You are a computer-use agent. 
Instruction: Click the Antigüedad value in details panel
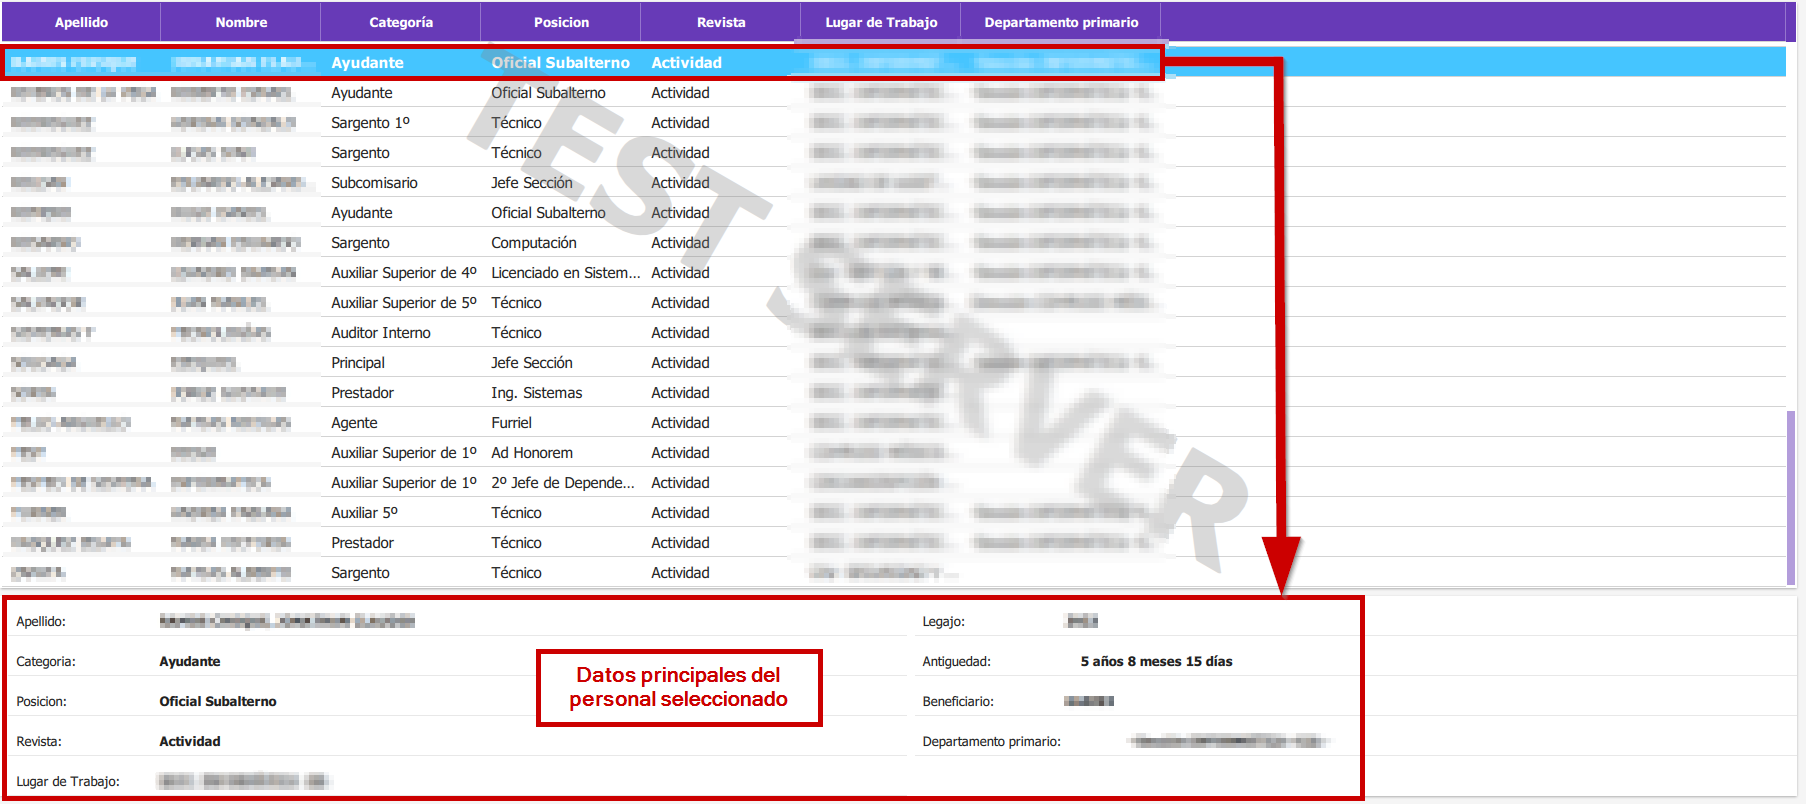pyautogui.click(x=1156, y=661)
